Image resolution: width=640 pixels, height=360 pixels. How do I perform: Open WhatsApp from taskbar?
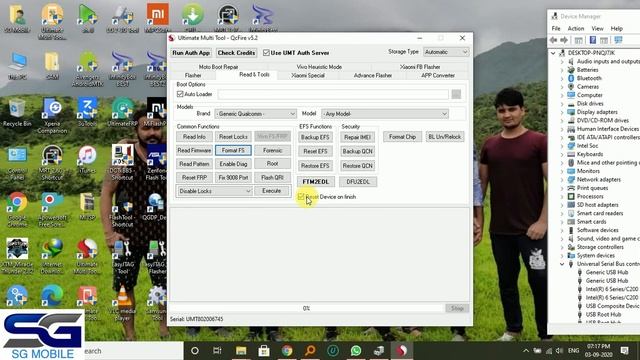click(356, 351)
